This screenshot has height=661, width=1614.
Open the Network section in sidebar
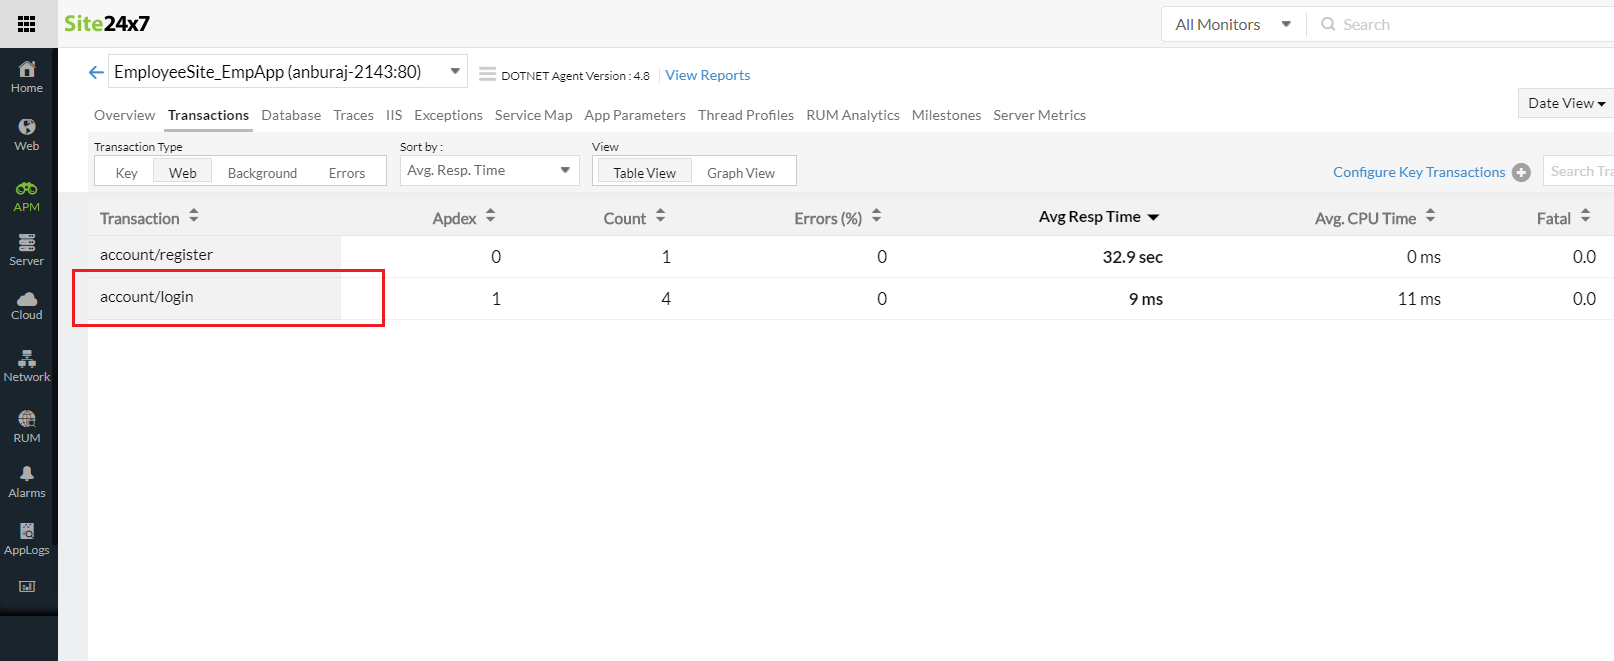tap(27, 365)
